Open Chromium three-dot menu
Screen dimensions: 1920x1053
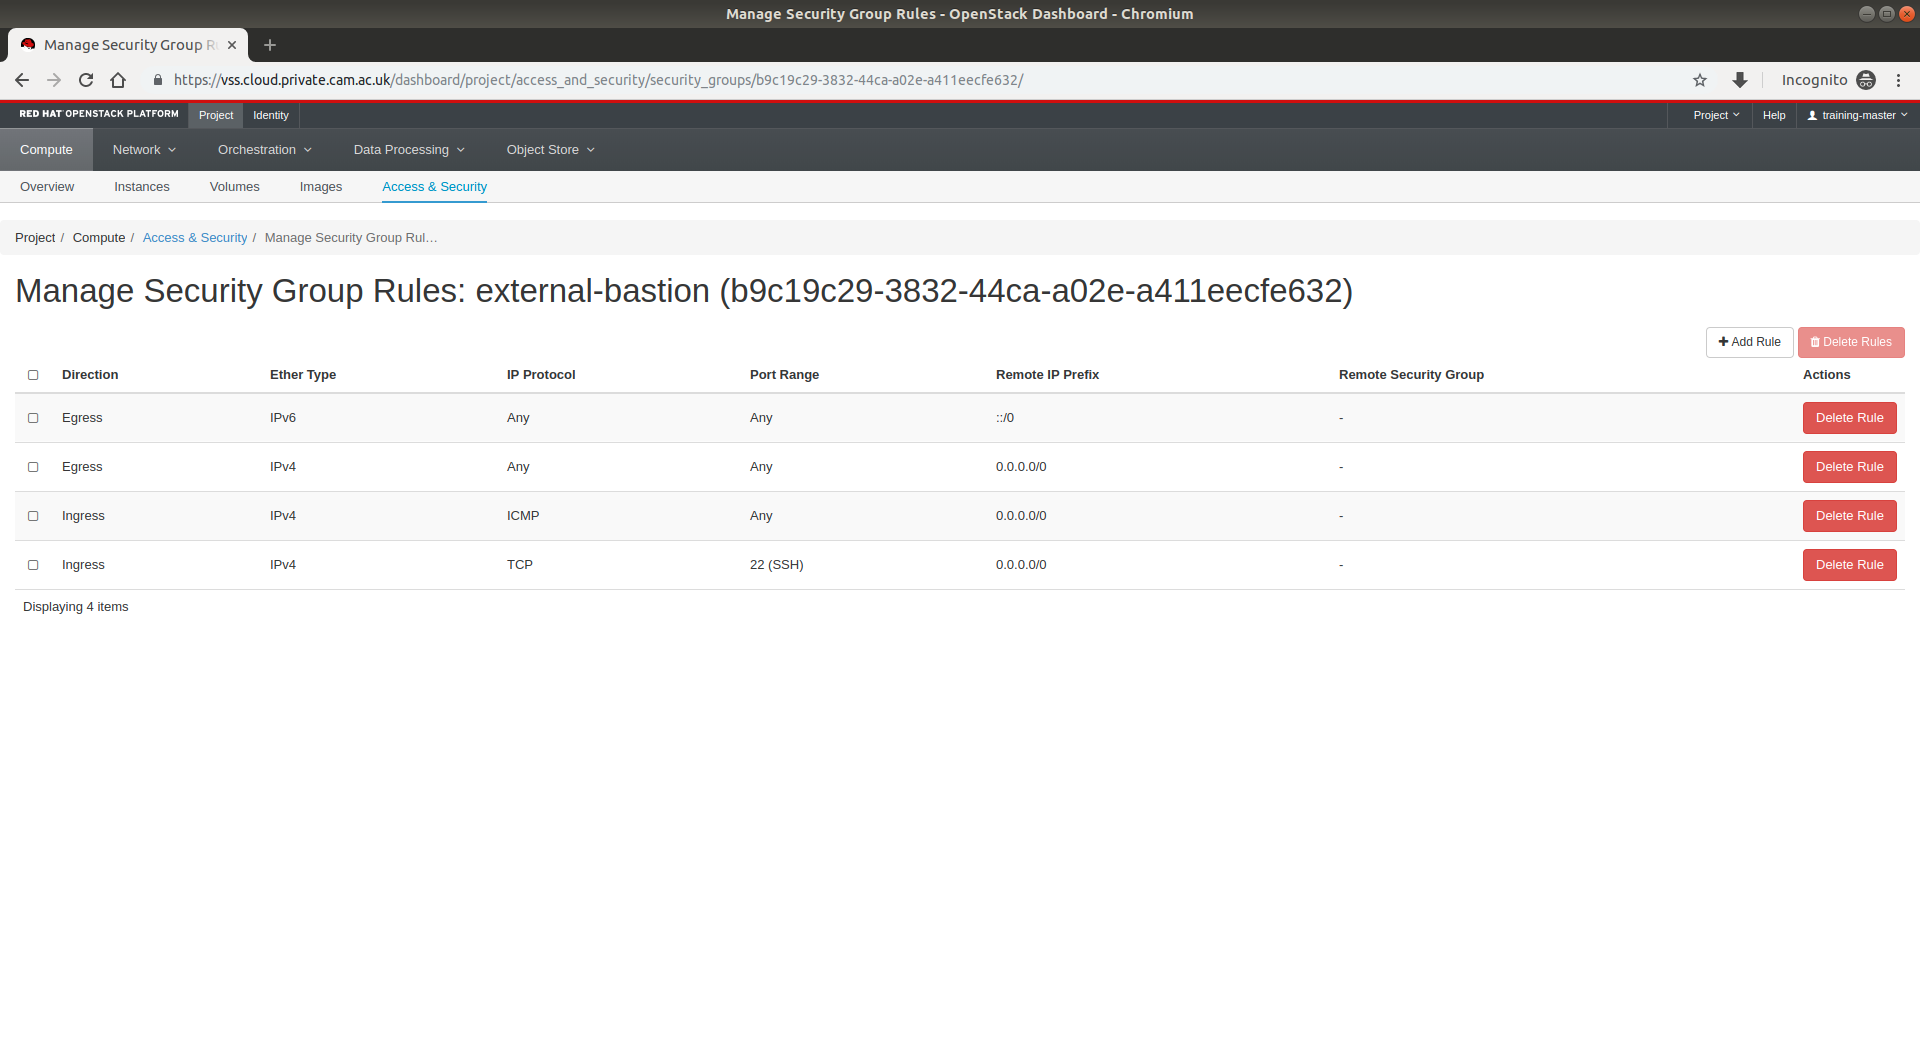1898,80
